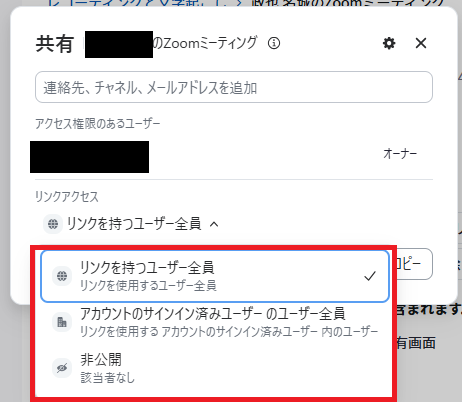The image size is (462, 402).
Task: Select リンクを持つユーザー全員 option
Action: [215, 276]
